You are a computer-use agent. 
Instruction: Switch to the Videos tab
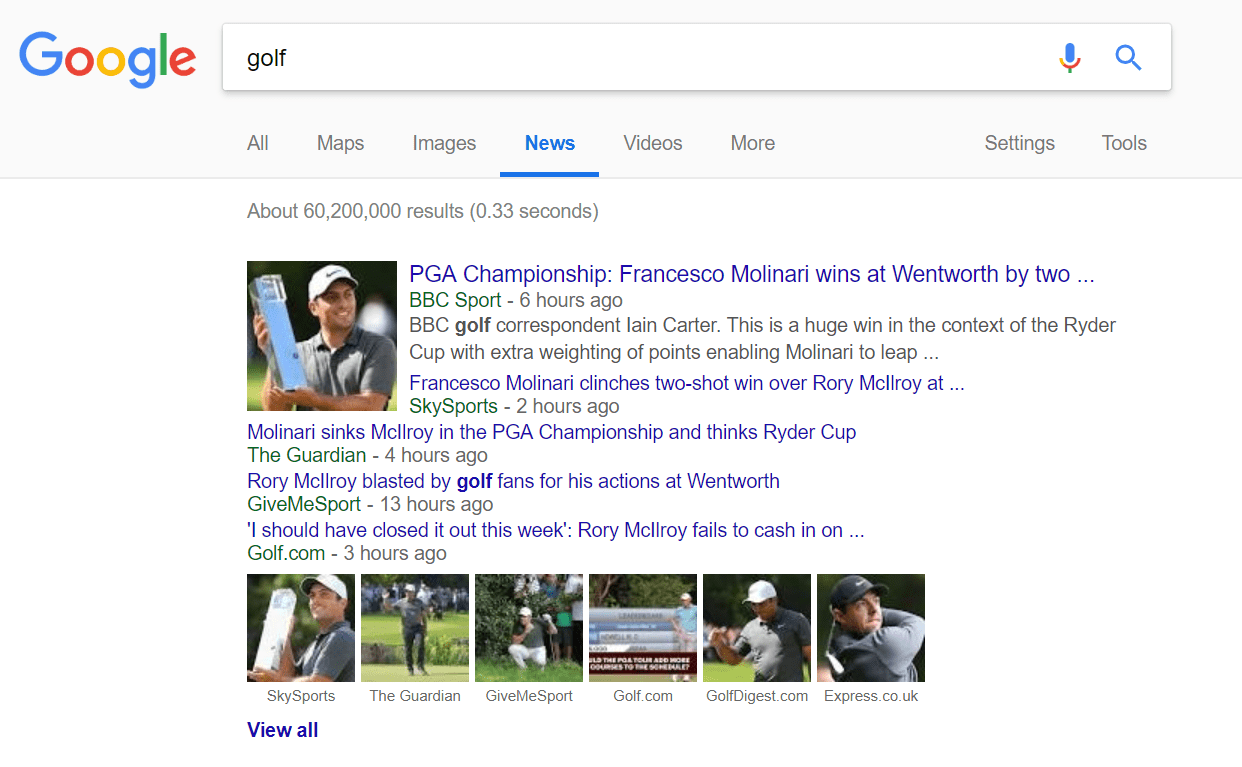coord(652,143)
